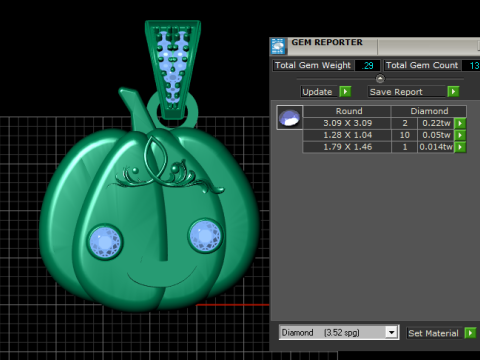Click the 0.22tw weight cell
Image resolution: width=480 pixels, height=360 pixels.
click(436, 123)
